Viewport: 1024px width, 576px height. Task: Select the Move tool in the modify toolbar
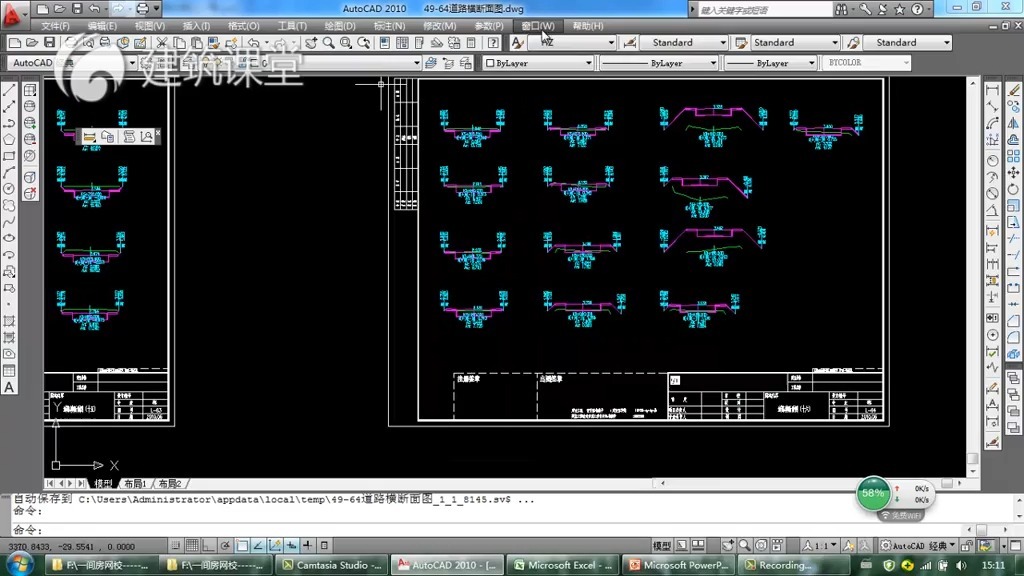pos(1014,172)
